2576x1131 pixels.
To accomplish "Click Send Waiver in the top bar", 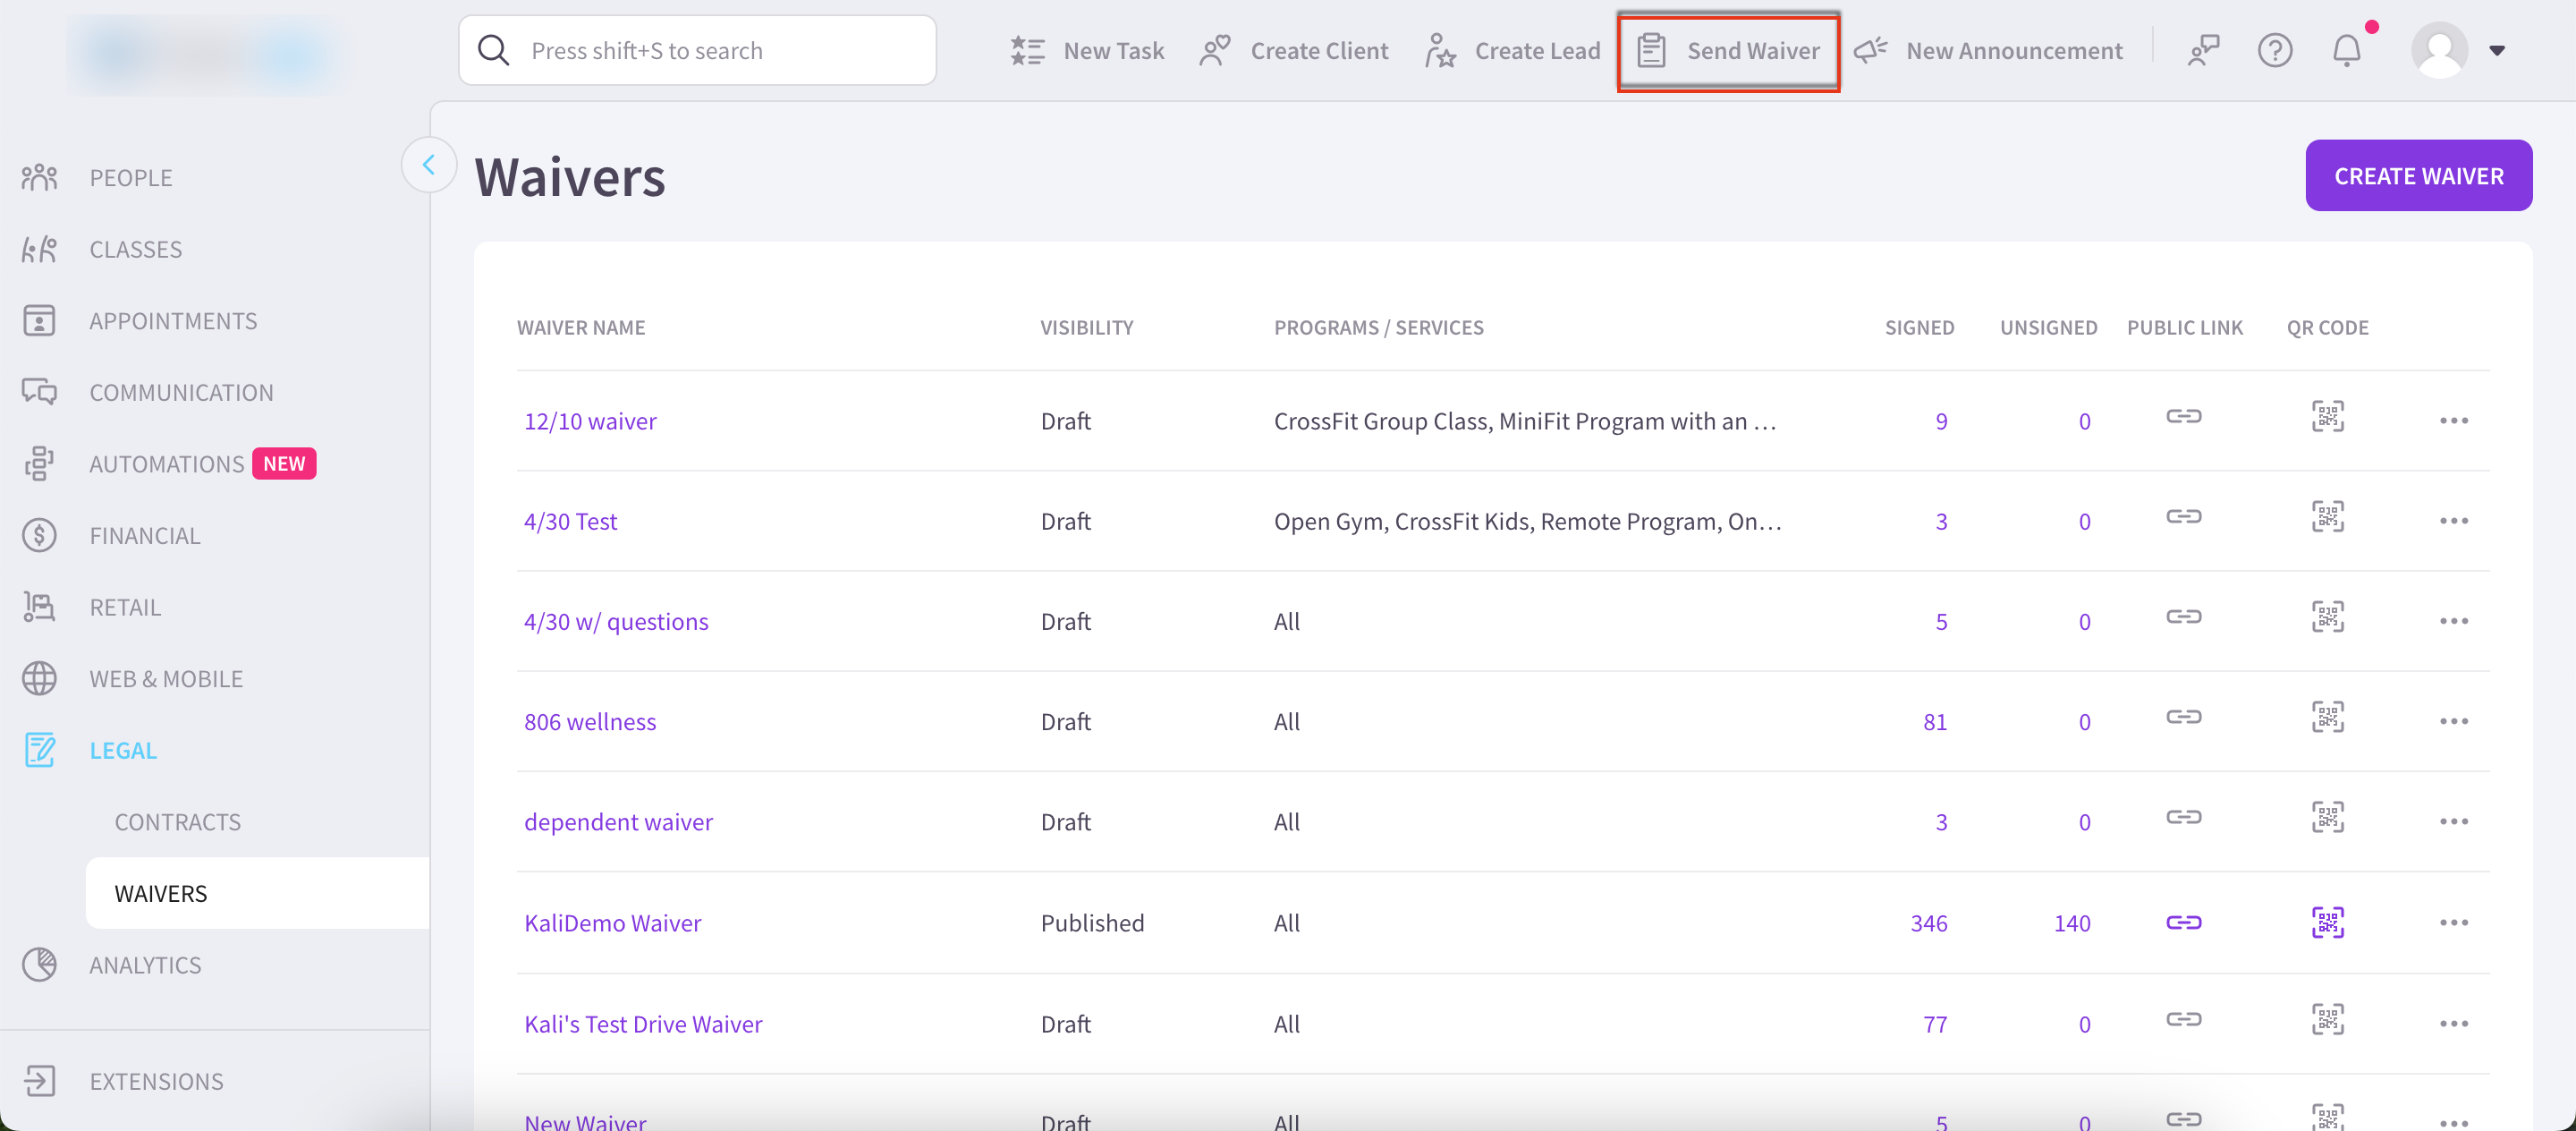I will tap(1728, 51).
